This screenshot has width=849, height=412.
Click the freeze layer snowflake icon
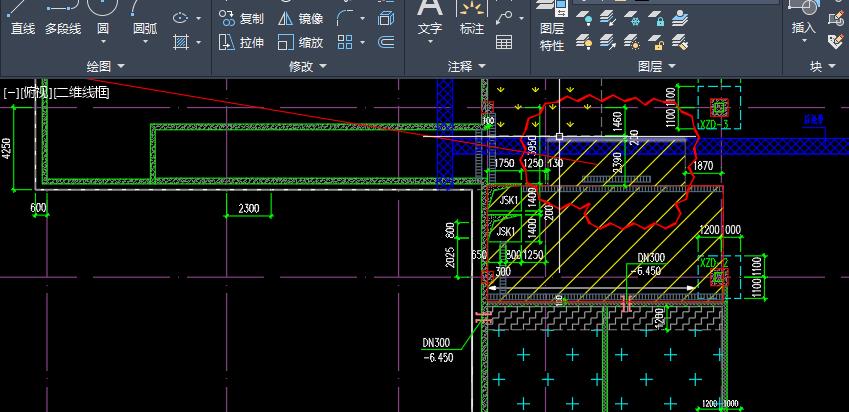point(632,19)
